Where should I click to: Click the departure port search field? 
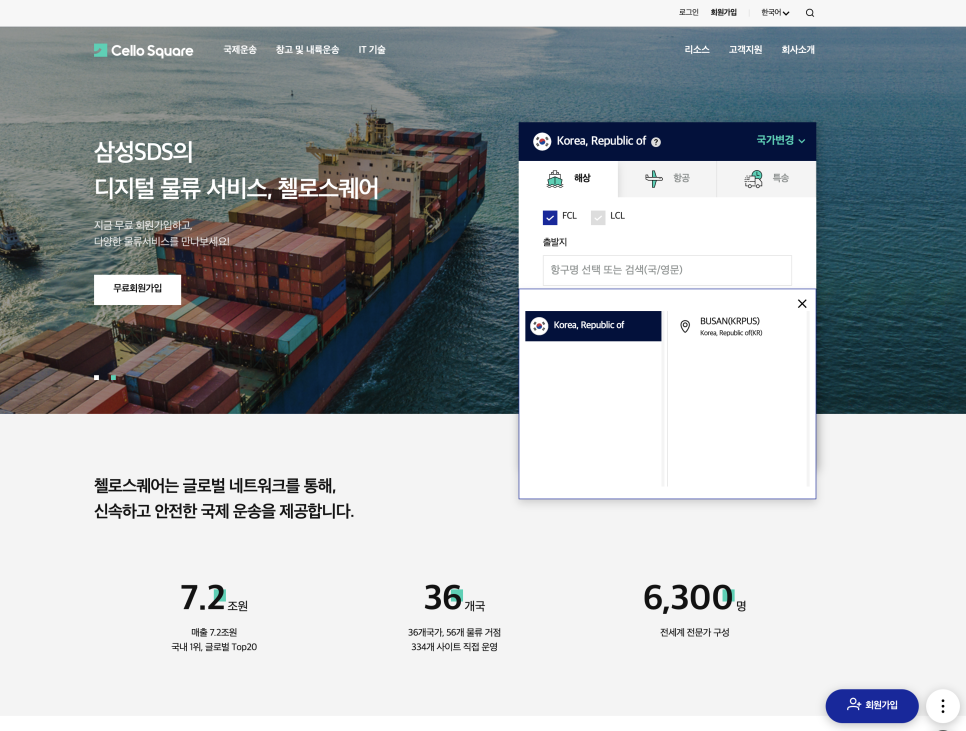click(x=667, y=270)
